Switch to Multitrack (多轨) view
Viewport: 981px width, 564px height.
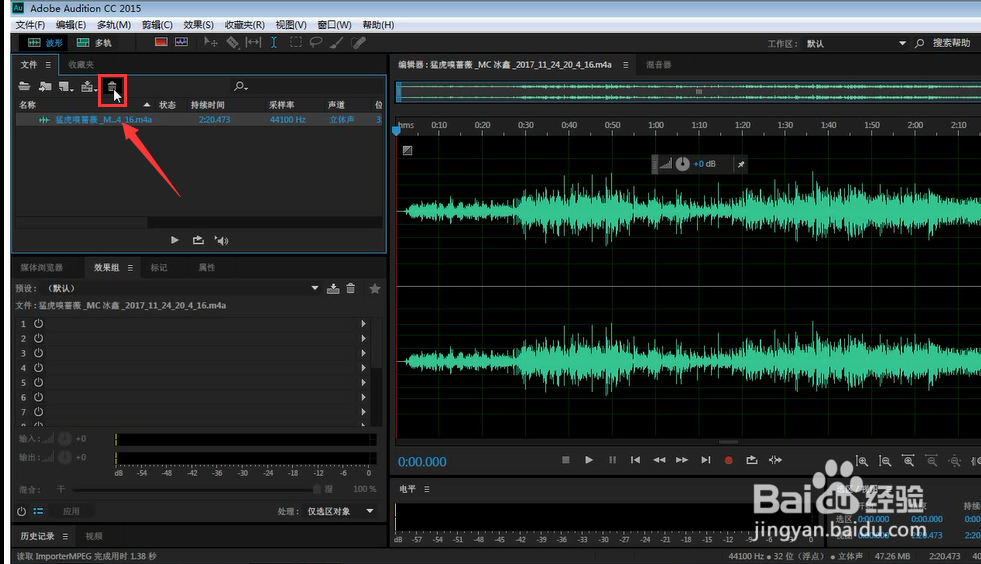94,43
